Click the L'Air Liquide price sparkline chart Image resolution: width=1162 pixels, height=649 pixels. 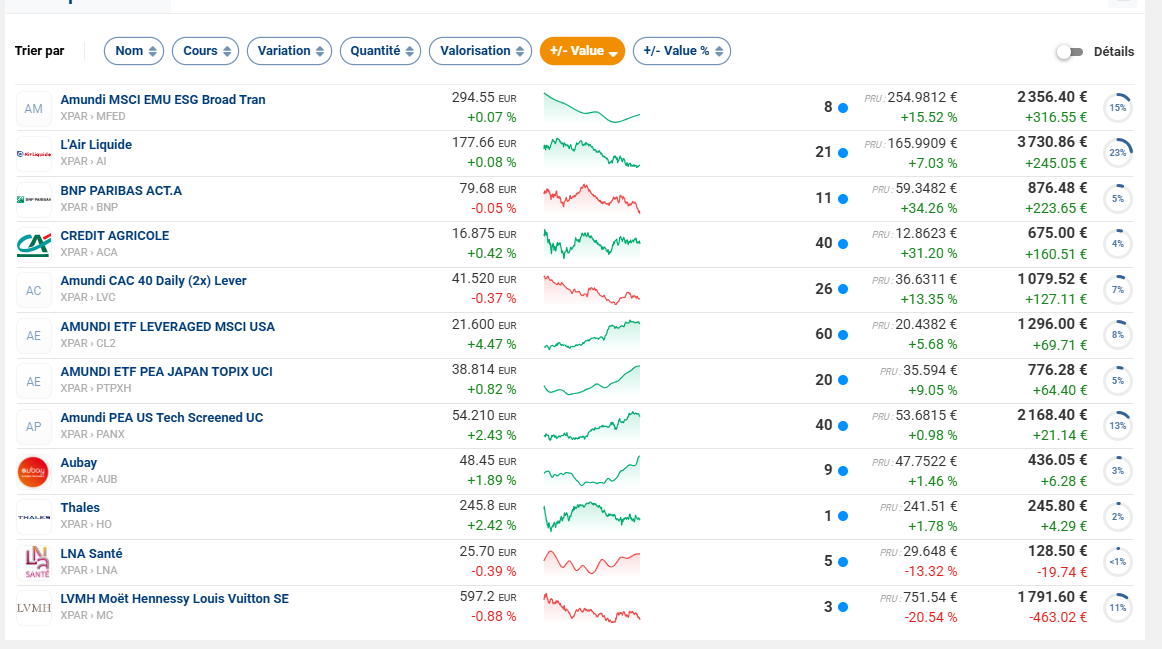[x=591, y=153]
